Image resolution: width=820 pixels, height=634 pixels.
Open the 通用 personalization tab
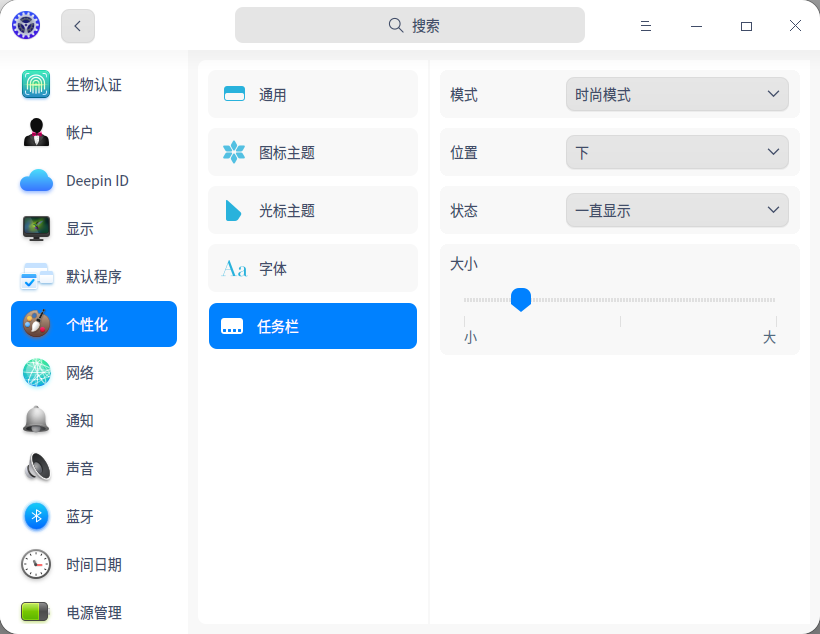[x=313, y=94]
